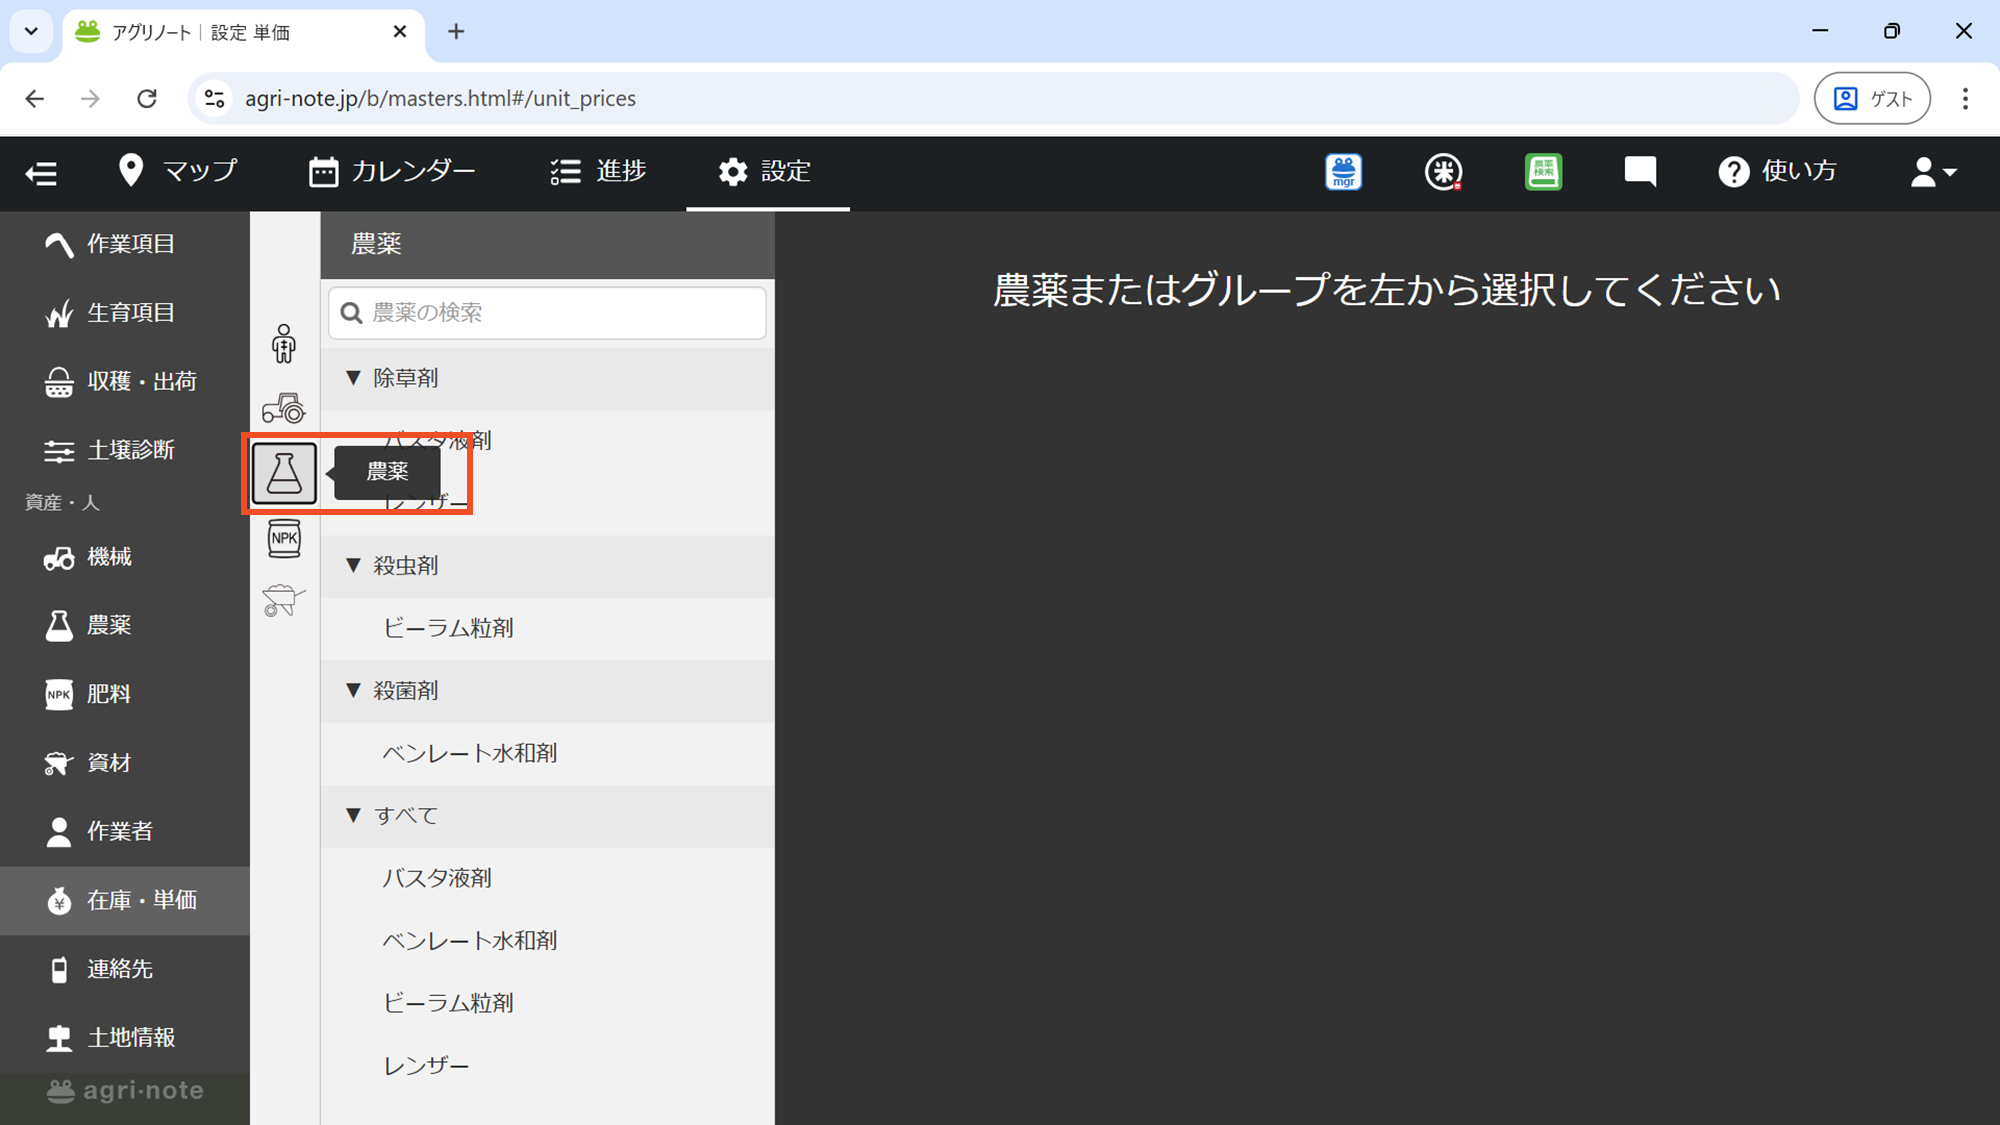
Task: Collapse the すべて group
Action: 547,816
